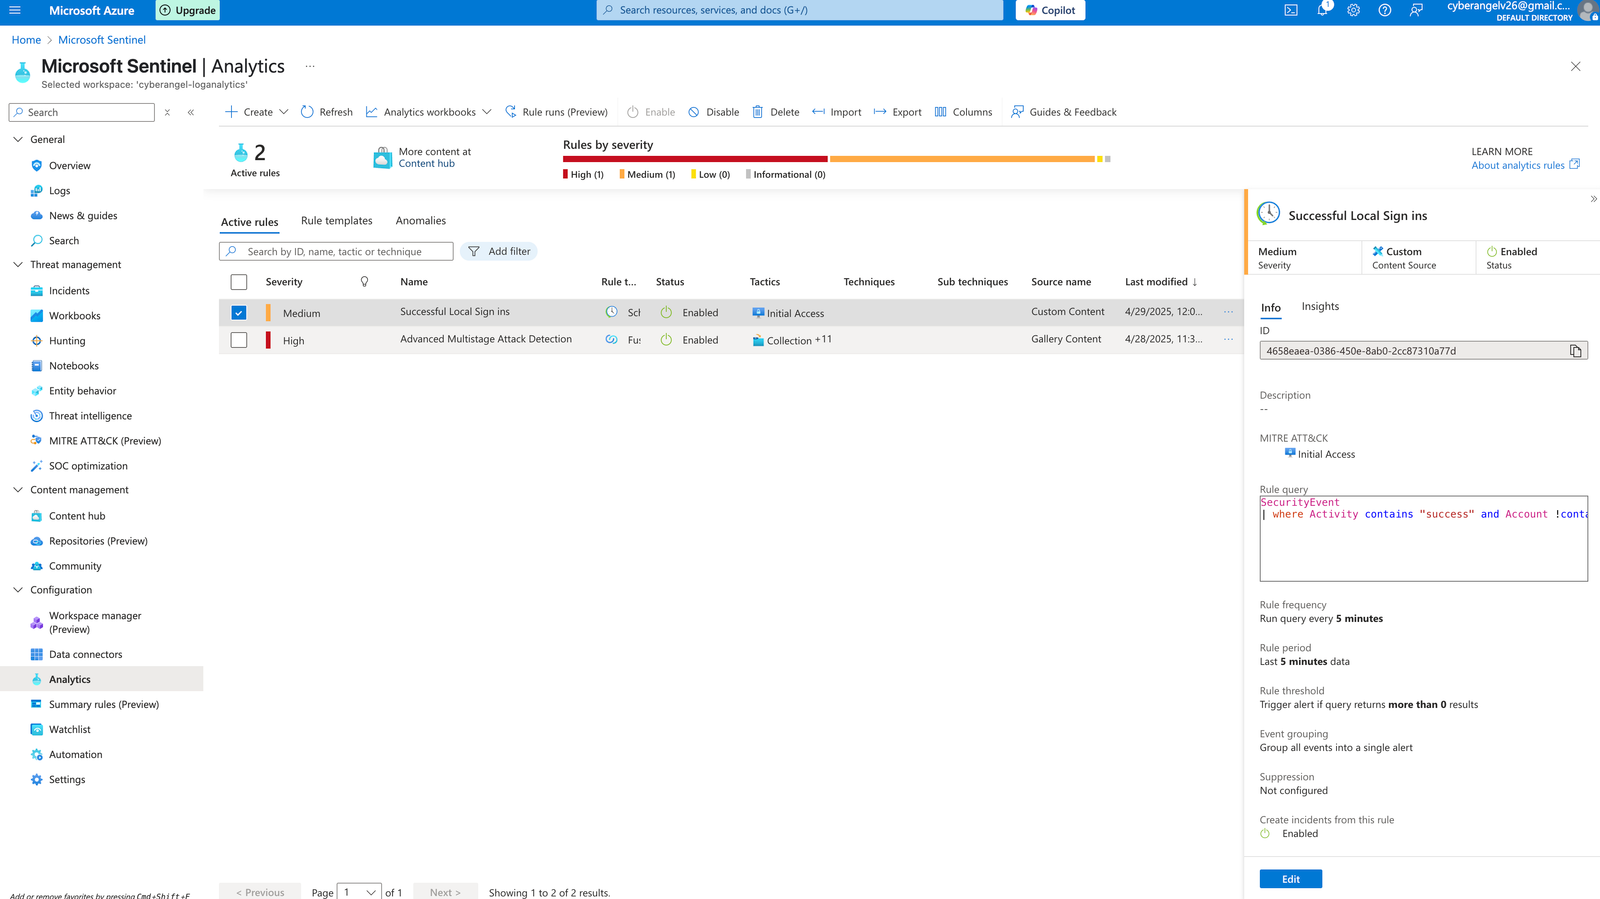Click the sidebar Search field
Image resolution: width=1600 pixels, height=899 pixels.
pos(82,112)
